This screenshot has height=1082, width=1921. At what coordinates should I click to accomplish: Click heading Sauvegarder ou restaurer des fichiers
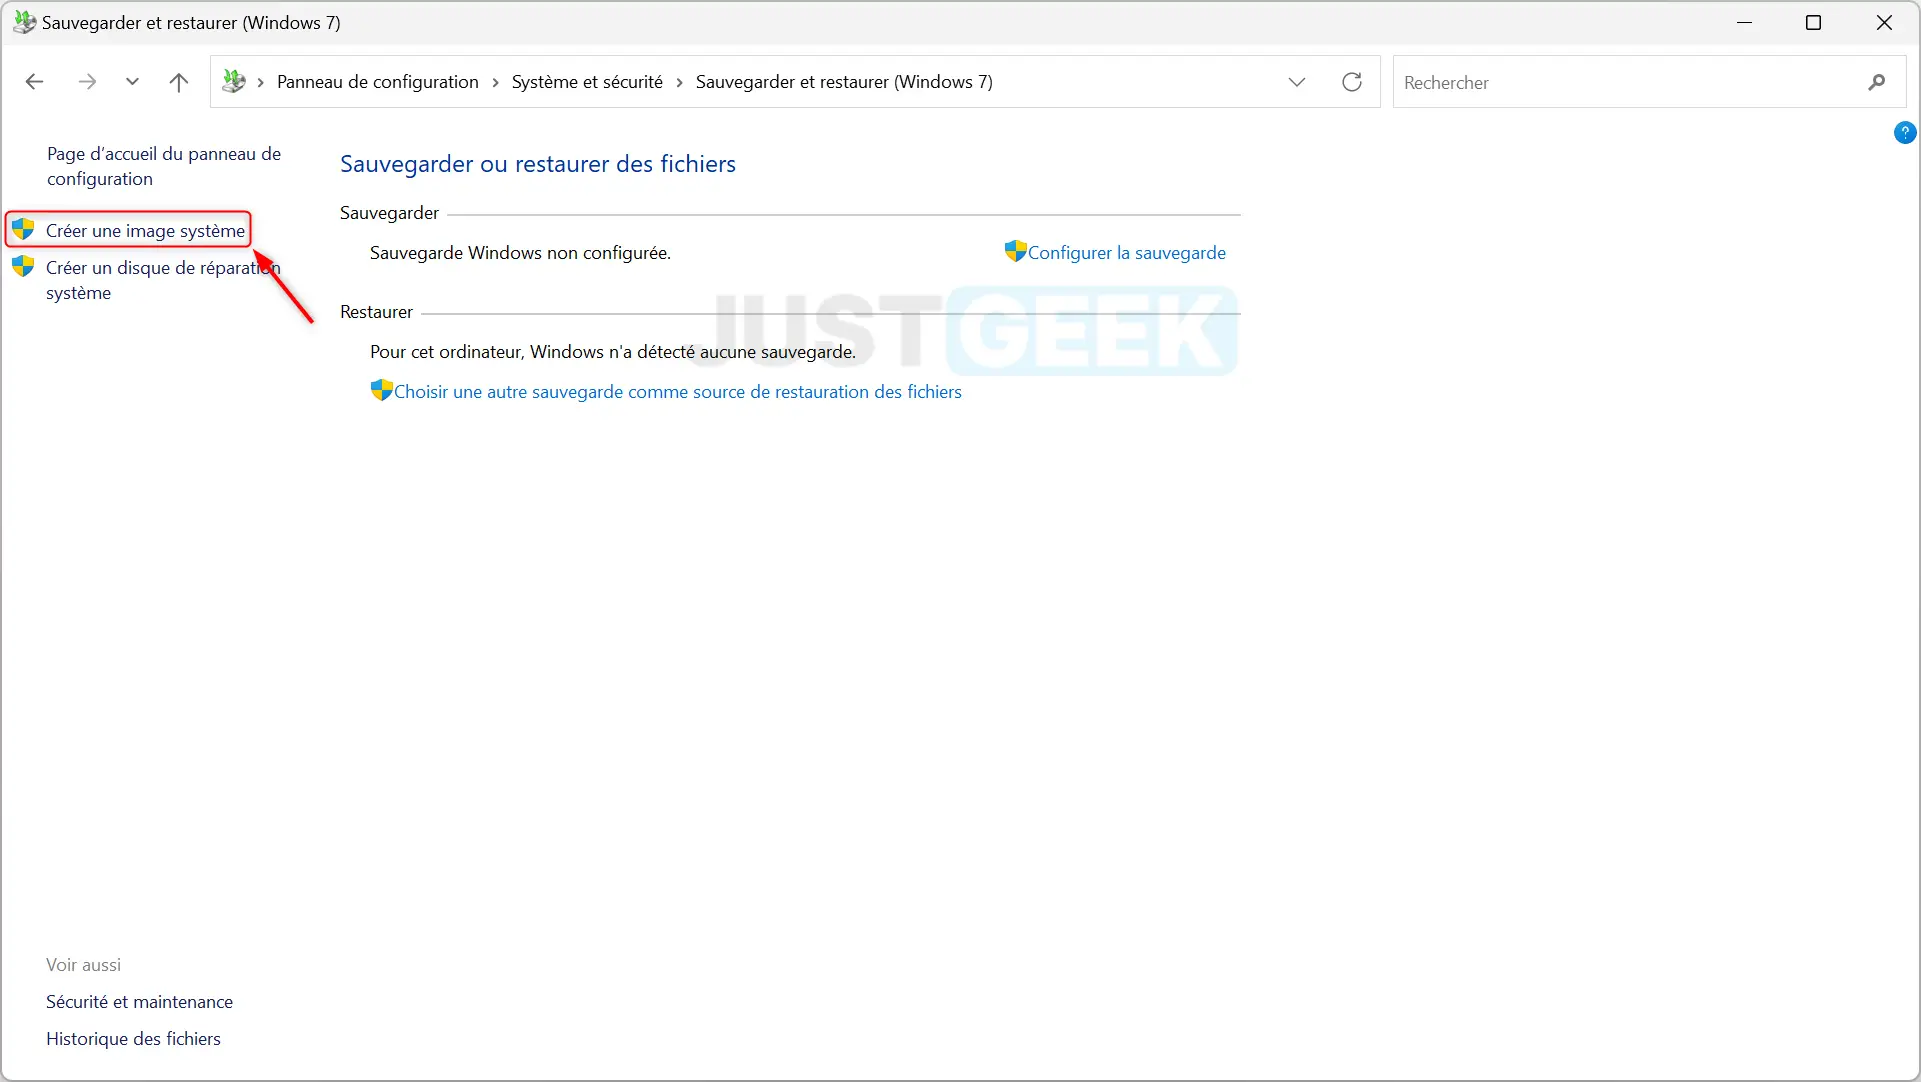pyautogui.click(x=538, y=164)
